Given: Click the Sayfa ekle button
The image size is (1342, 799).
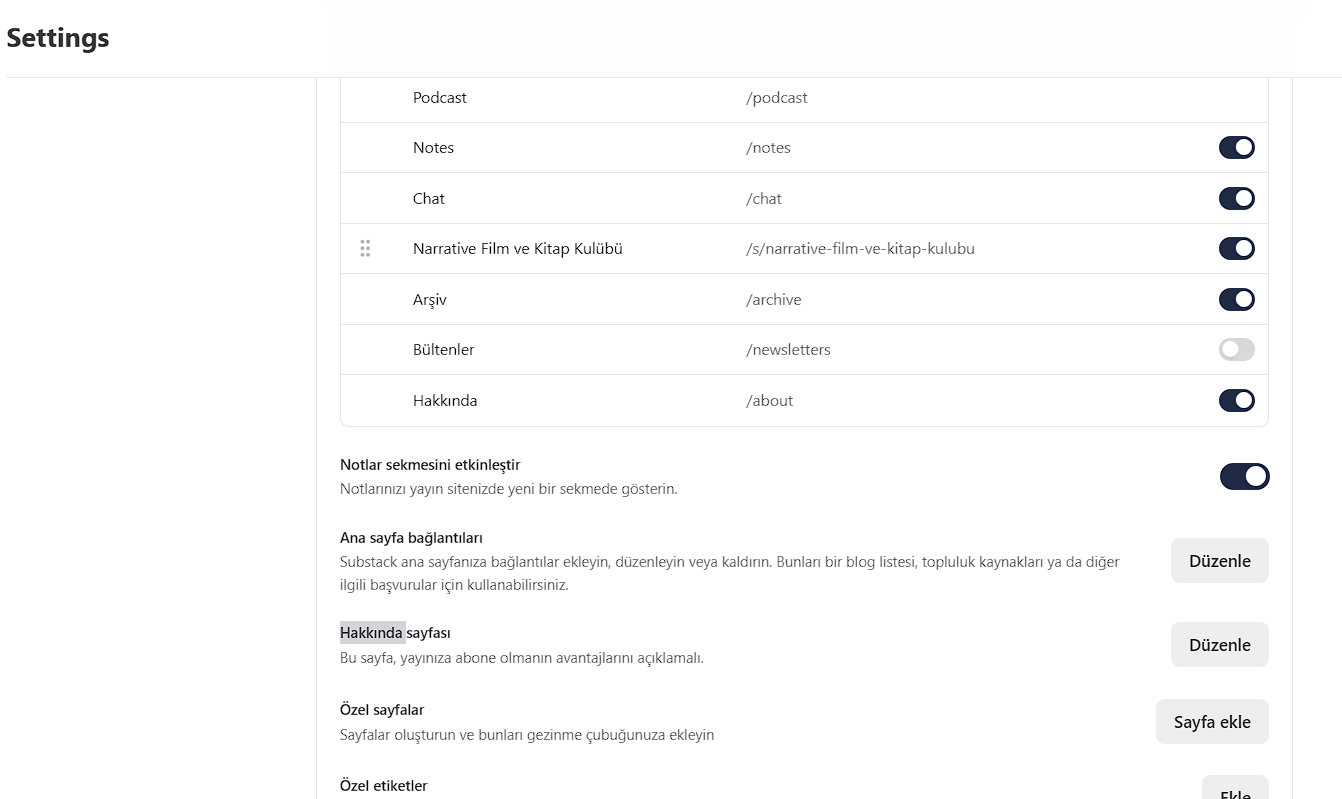Looking at the screenshot, I should click(x=1212, y=722).
